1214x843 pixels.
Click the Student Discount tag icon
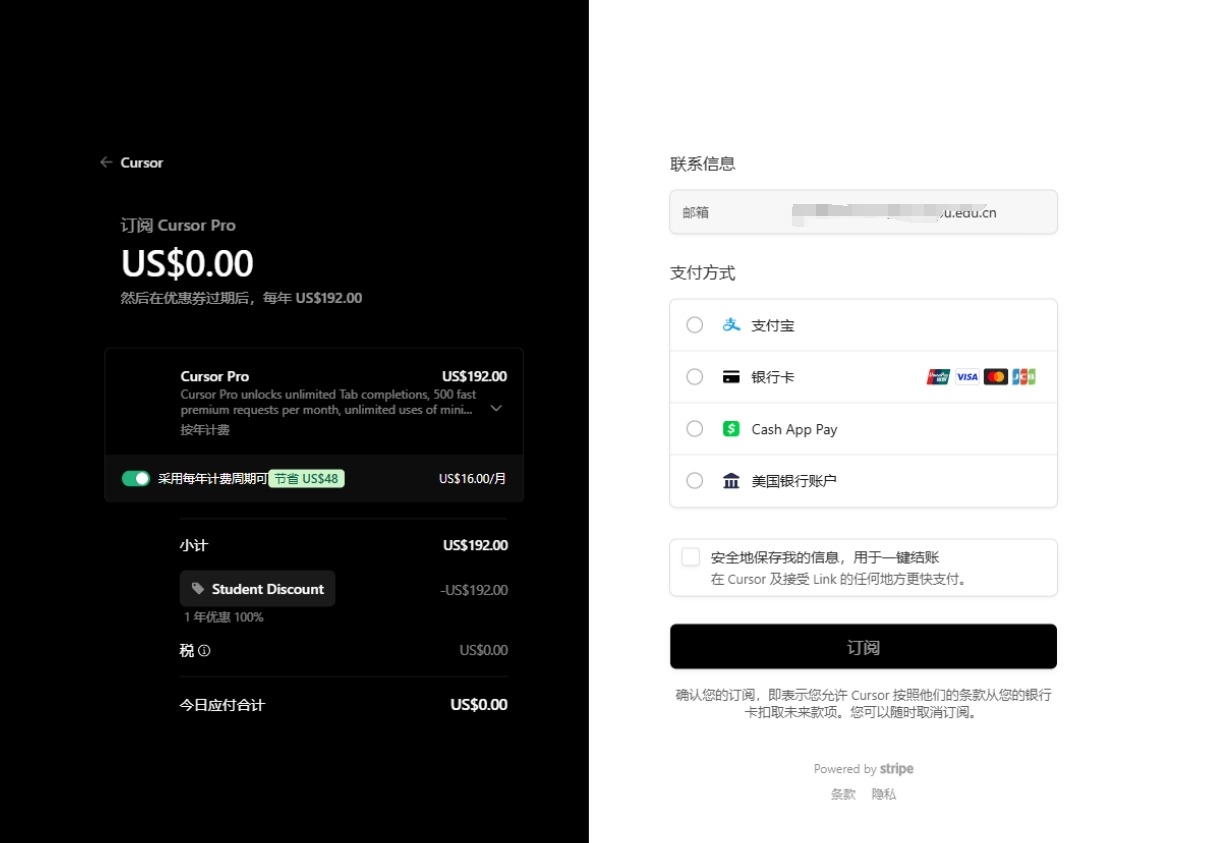pos(198,589)
